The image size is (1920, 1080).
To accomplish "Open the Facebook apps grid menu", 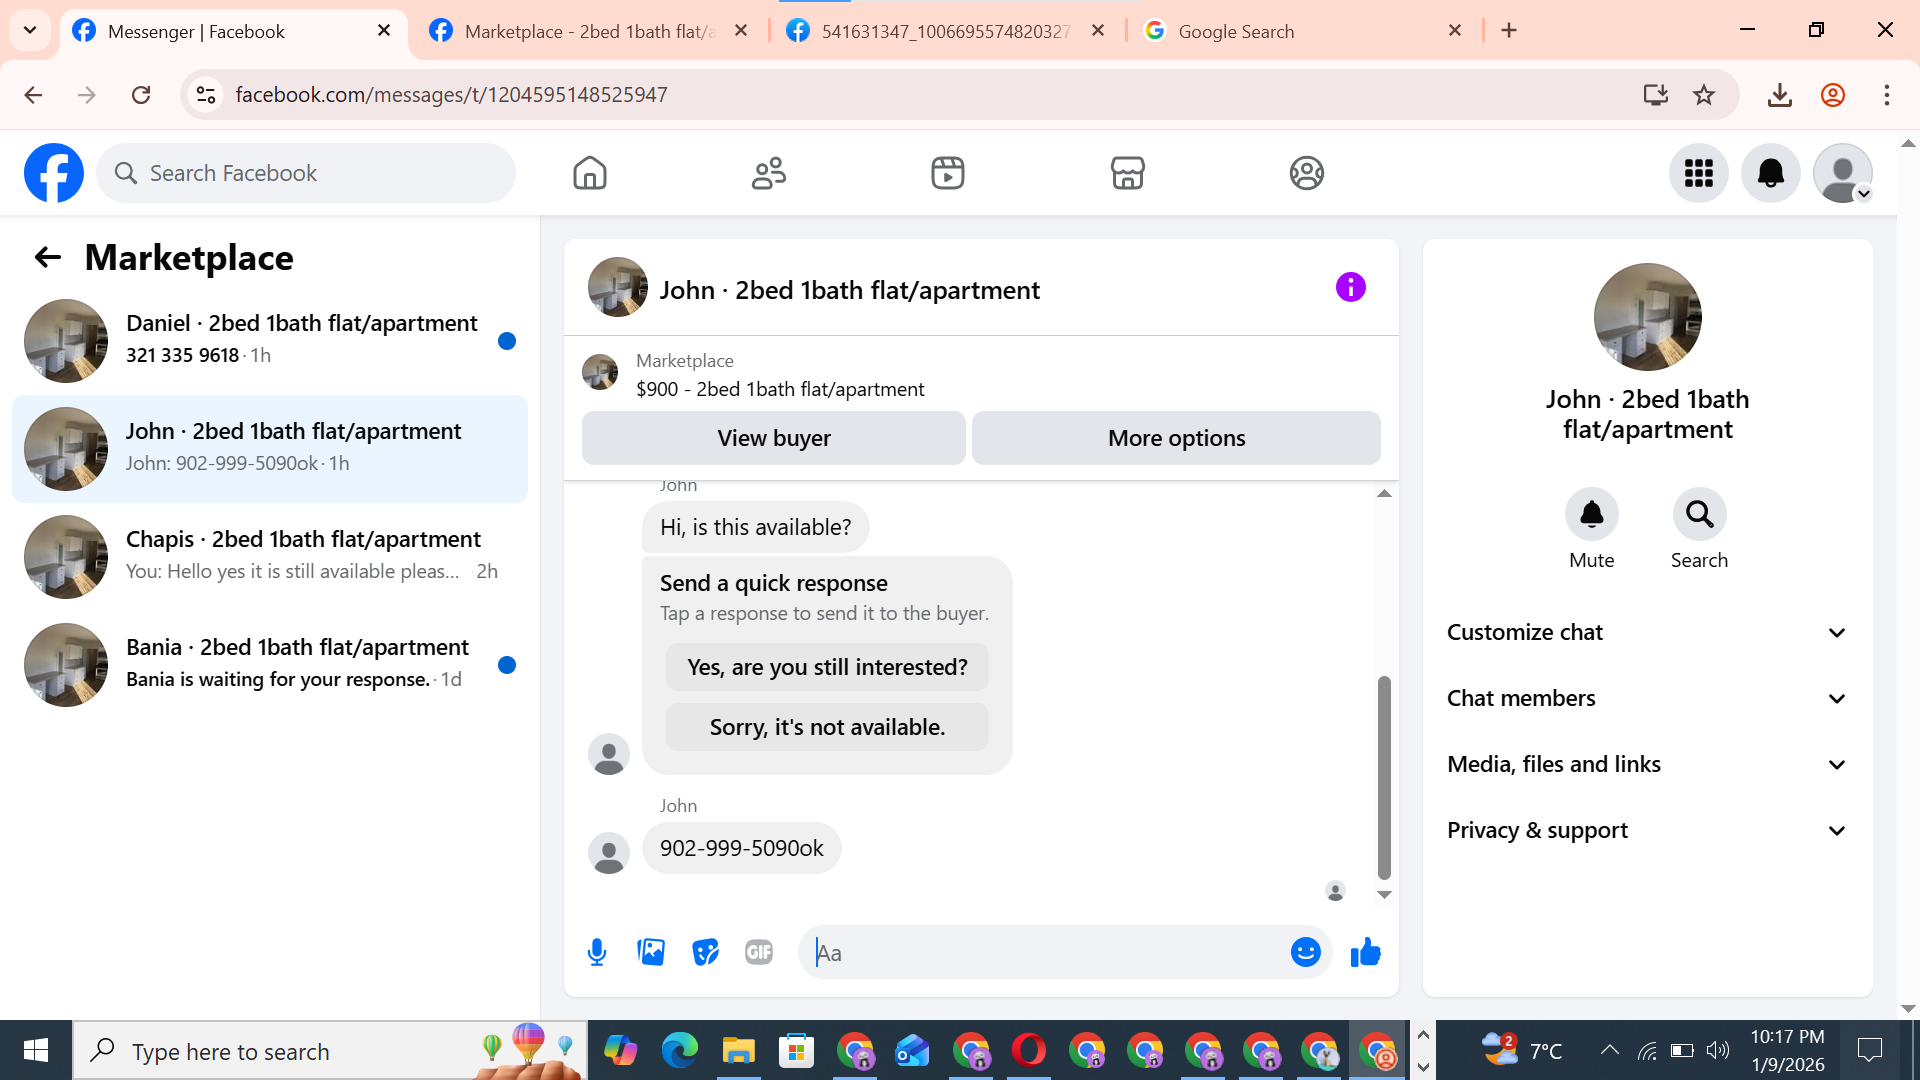I will [1698, 173].
